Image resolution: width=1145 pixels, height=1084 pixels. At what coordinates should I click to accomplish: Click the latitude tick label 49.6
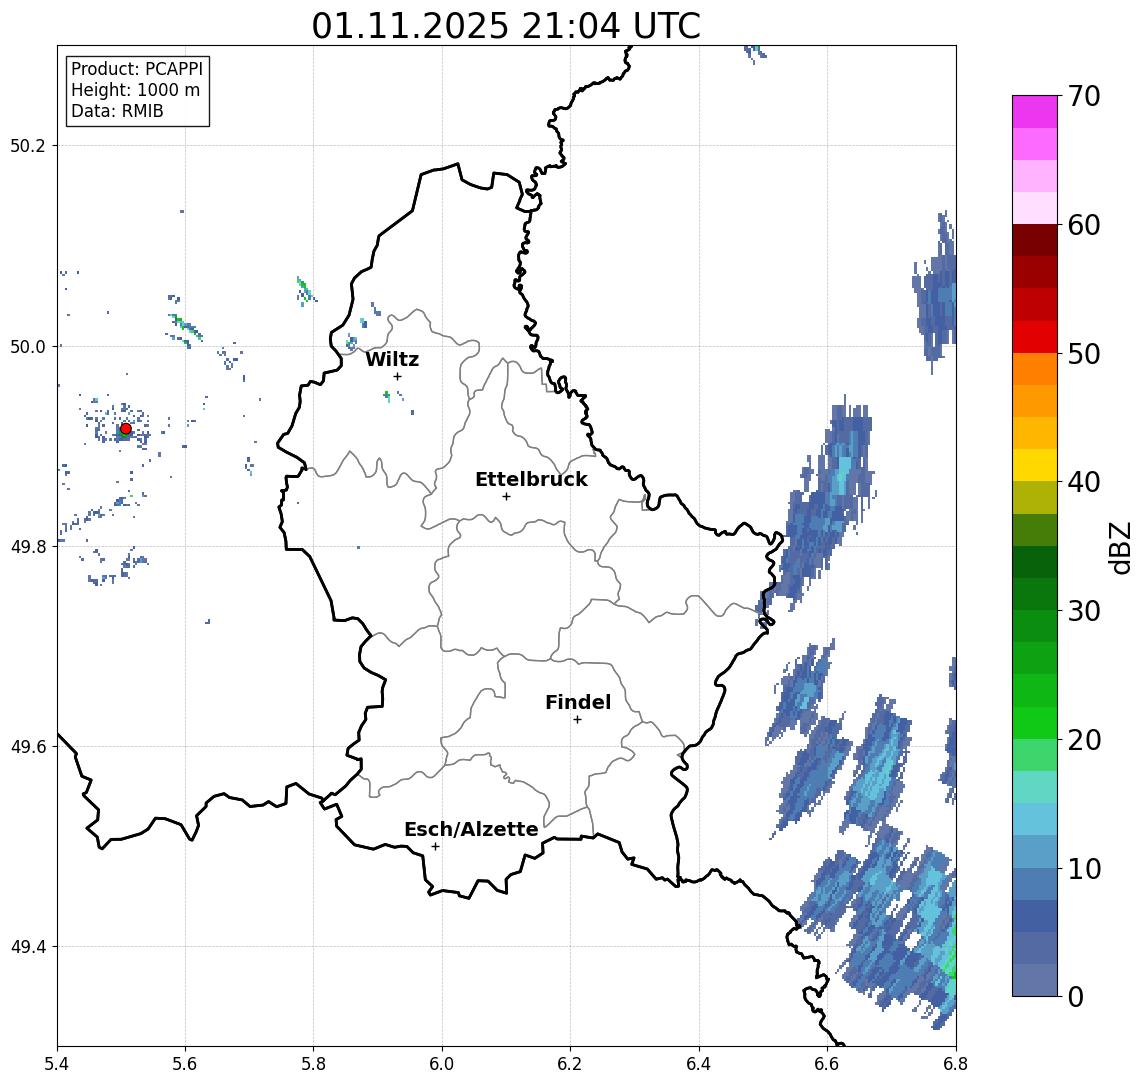point(28,747)
